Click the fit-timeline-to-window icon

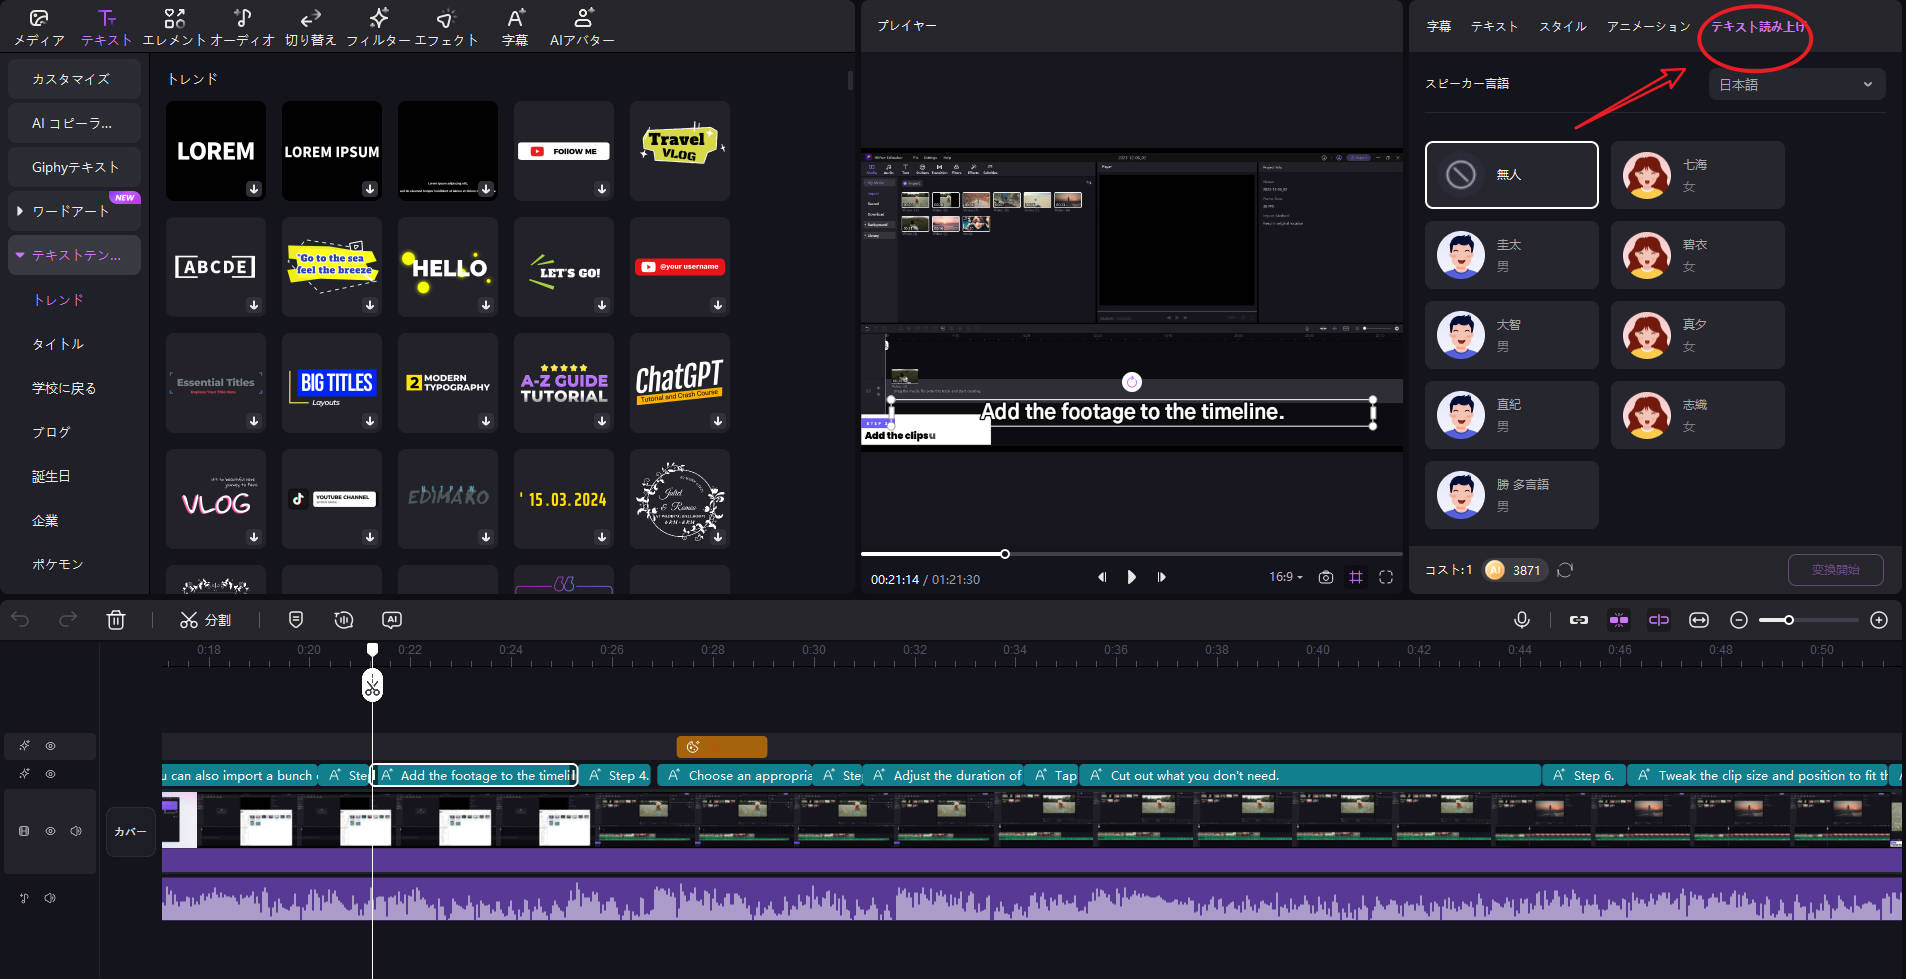(1699, 620)
